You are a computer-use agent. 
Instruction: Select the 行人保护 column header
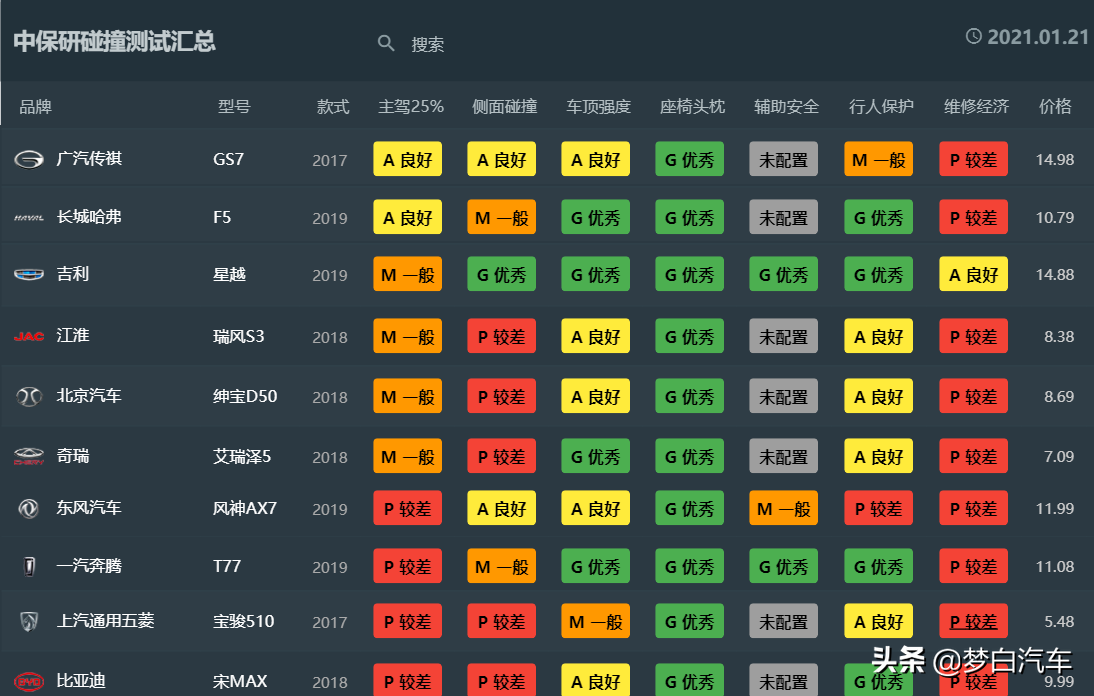click(881, 107)
